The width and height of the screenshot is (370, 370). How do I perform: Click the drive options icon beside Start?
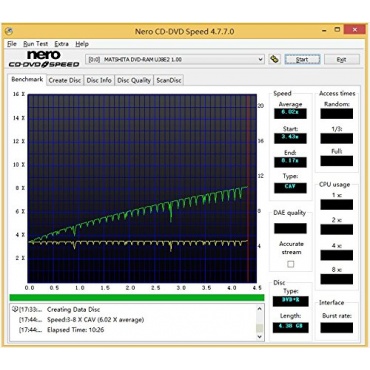(275, 59)
